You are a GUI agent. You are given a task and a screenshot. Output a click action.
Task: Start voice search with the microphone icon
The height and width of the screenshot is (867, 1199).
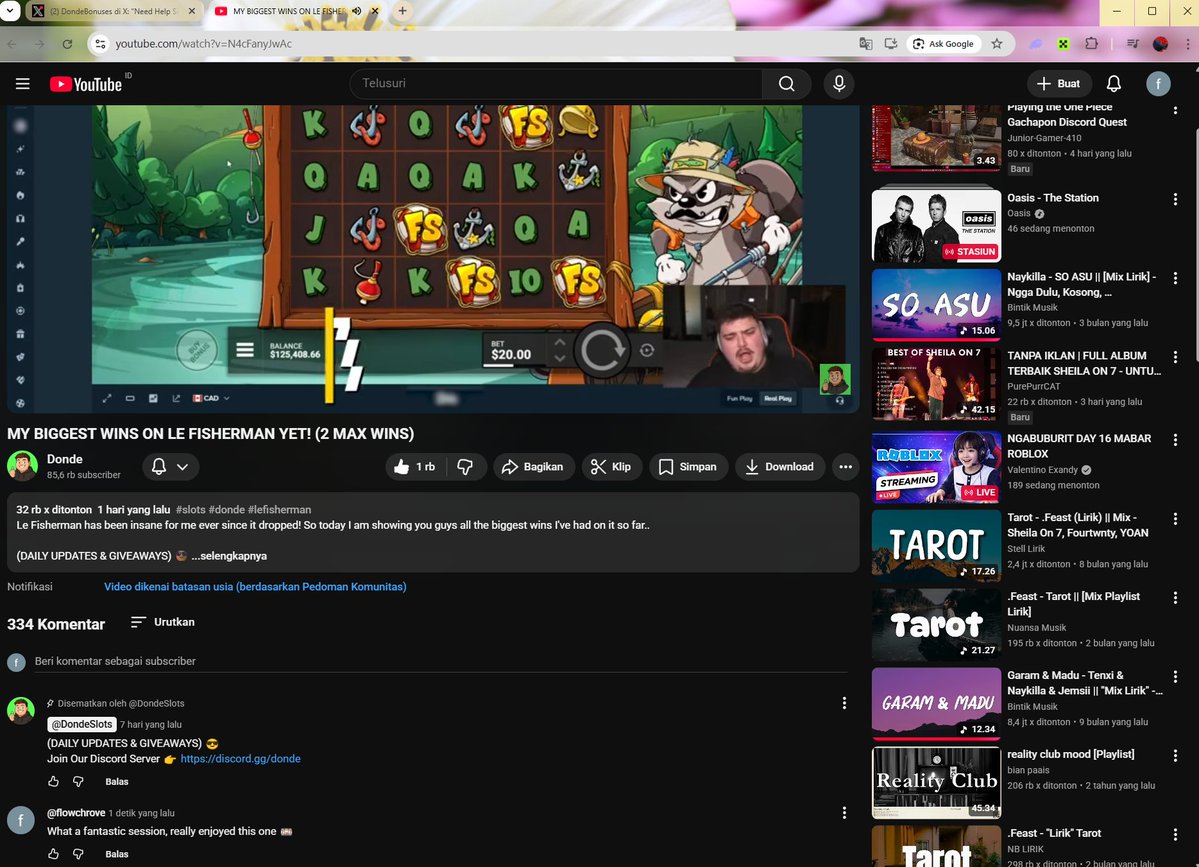click(839, 84)
